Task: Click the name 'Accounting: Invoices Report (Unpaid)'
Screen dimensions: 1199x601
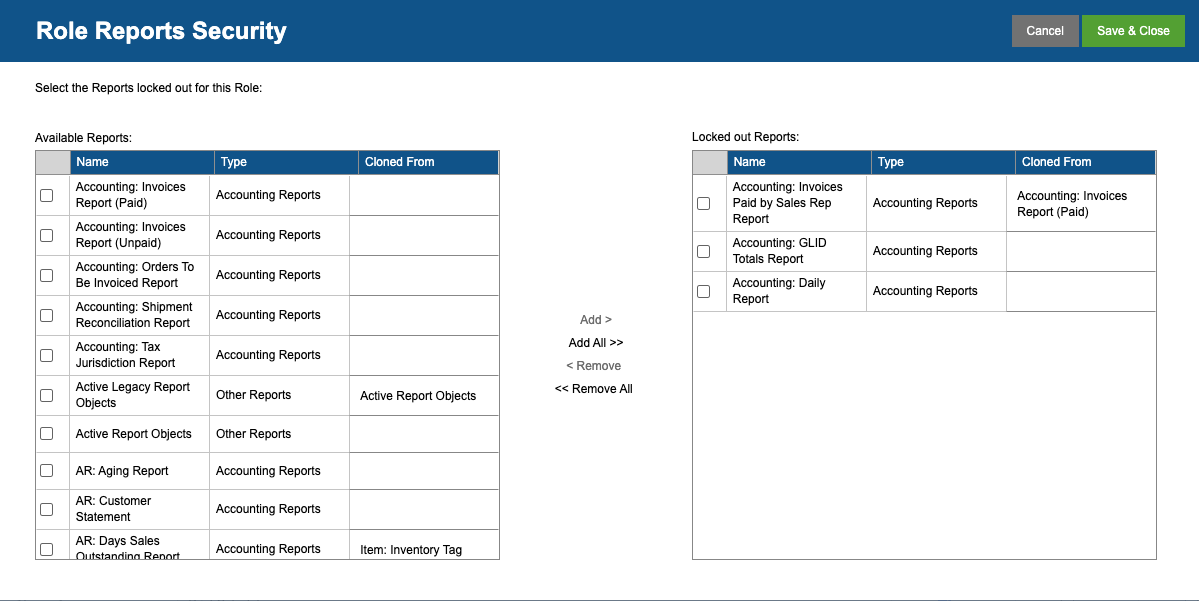Action: tap(131, 235)
